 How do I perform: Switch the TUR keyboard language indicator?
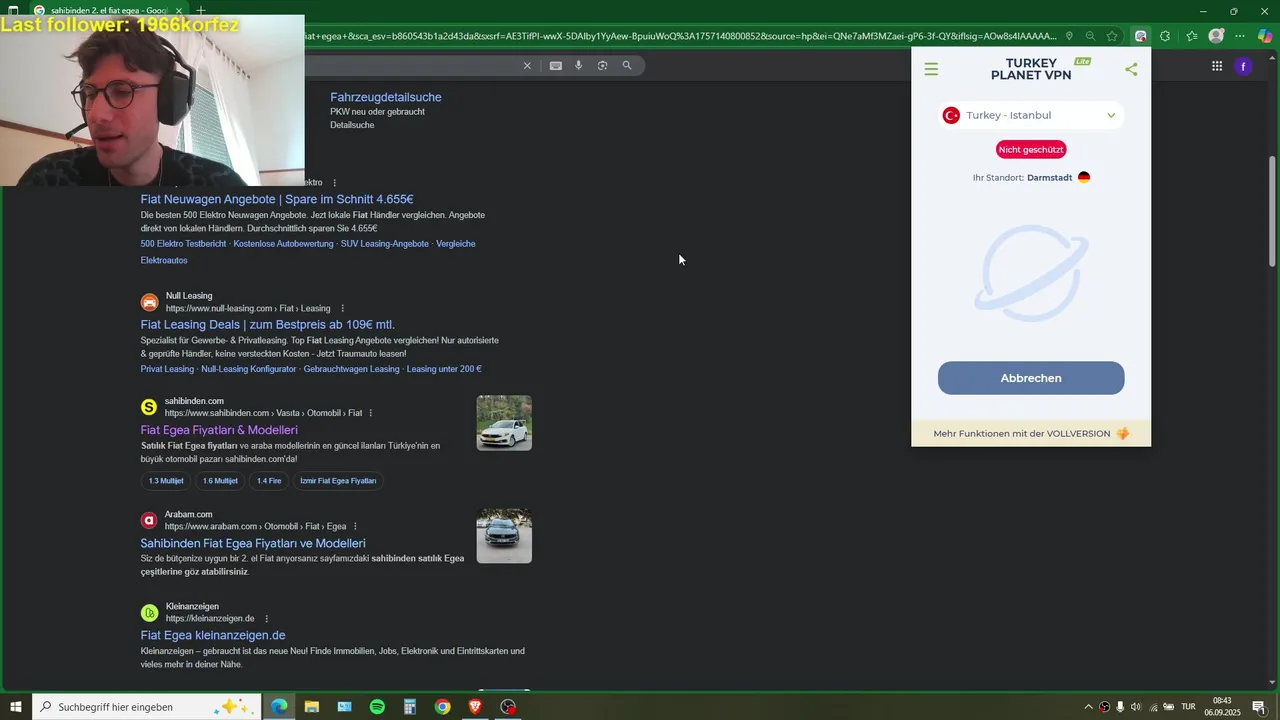1189,707
